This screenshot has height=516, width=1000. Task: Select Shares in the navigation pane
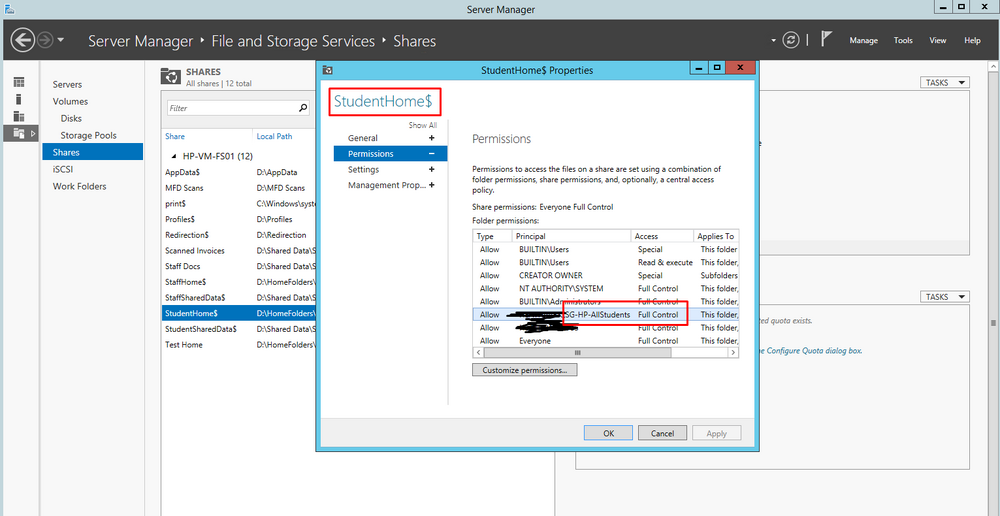point(93,152)
